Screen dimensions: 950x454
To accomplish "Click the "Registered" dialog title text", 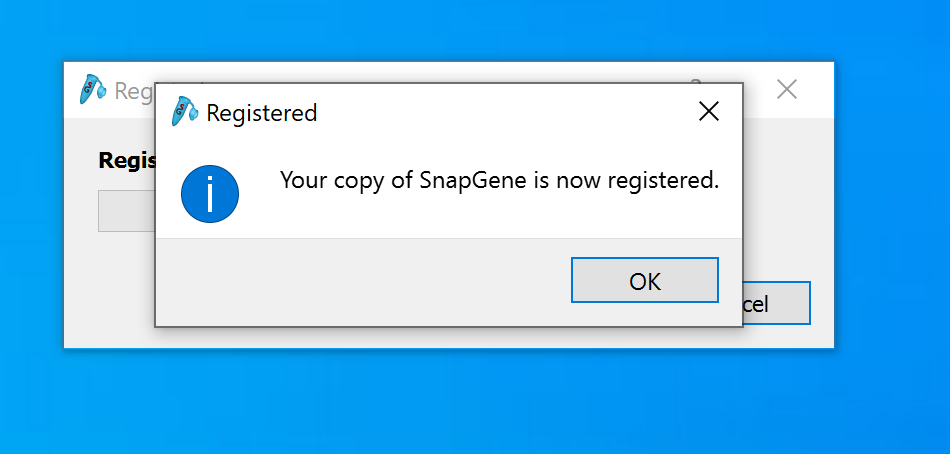I will [x=261, y=113].
